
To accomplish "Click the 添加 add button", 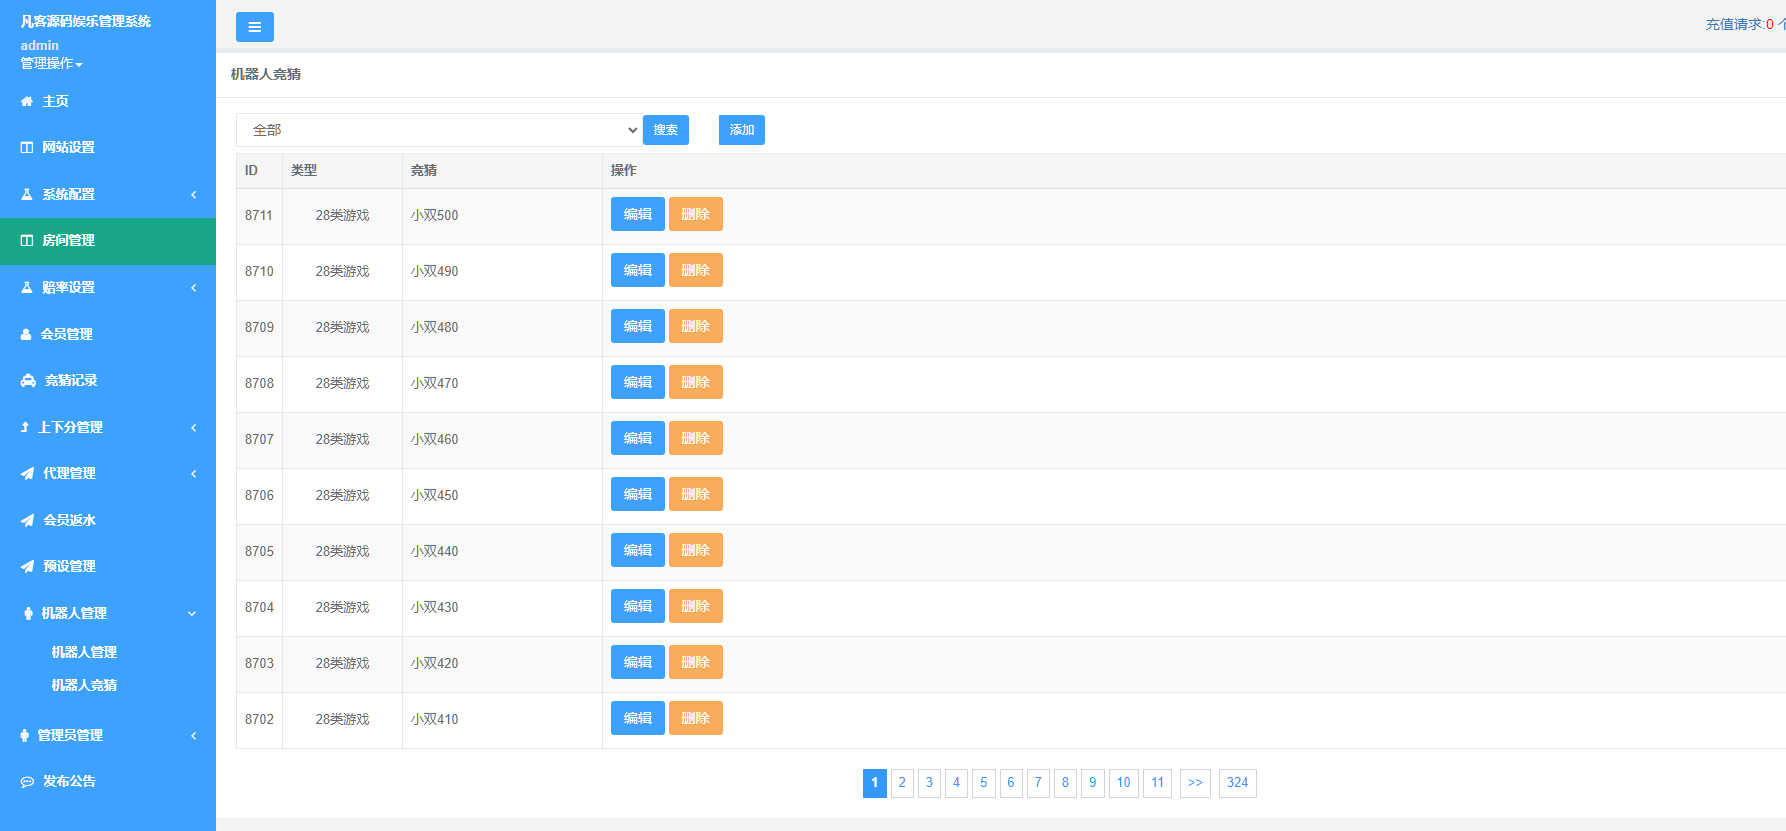I will coord(741,130).
